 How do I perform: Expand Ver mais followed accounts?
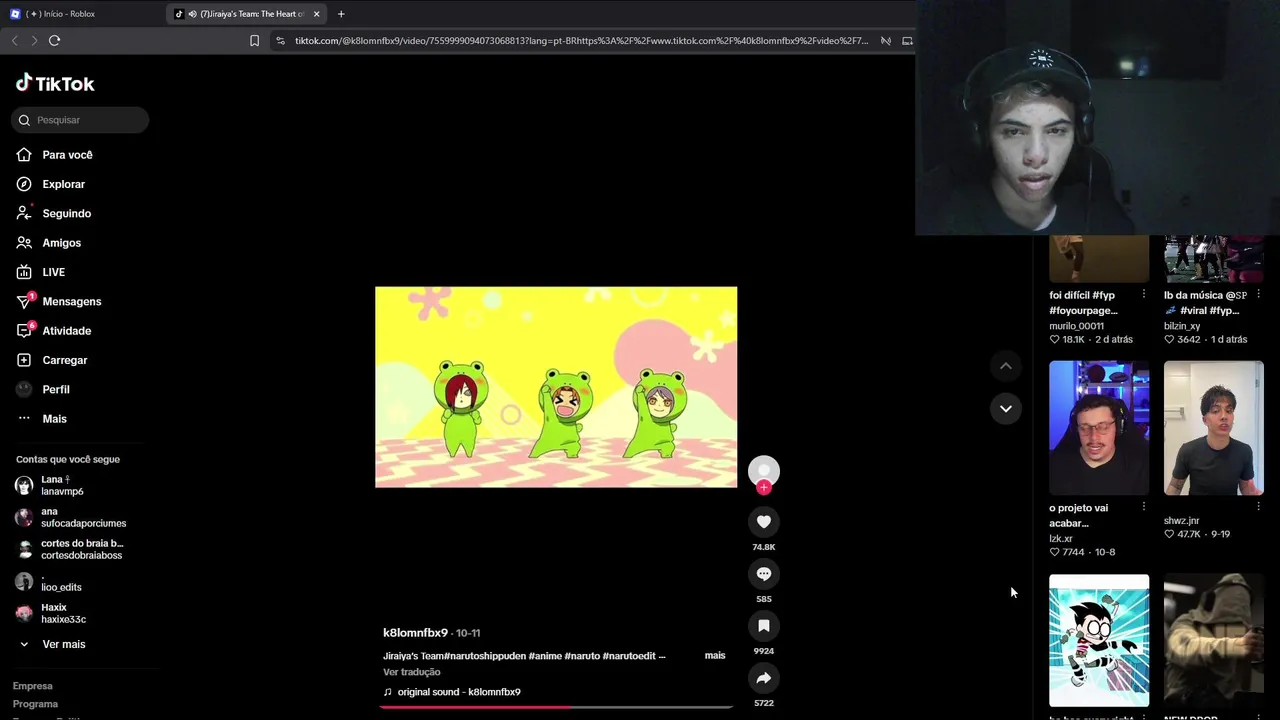pos(63,644)
